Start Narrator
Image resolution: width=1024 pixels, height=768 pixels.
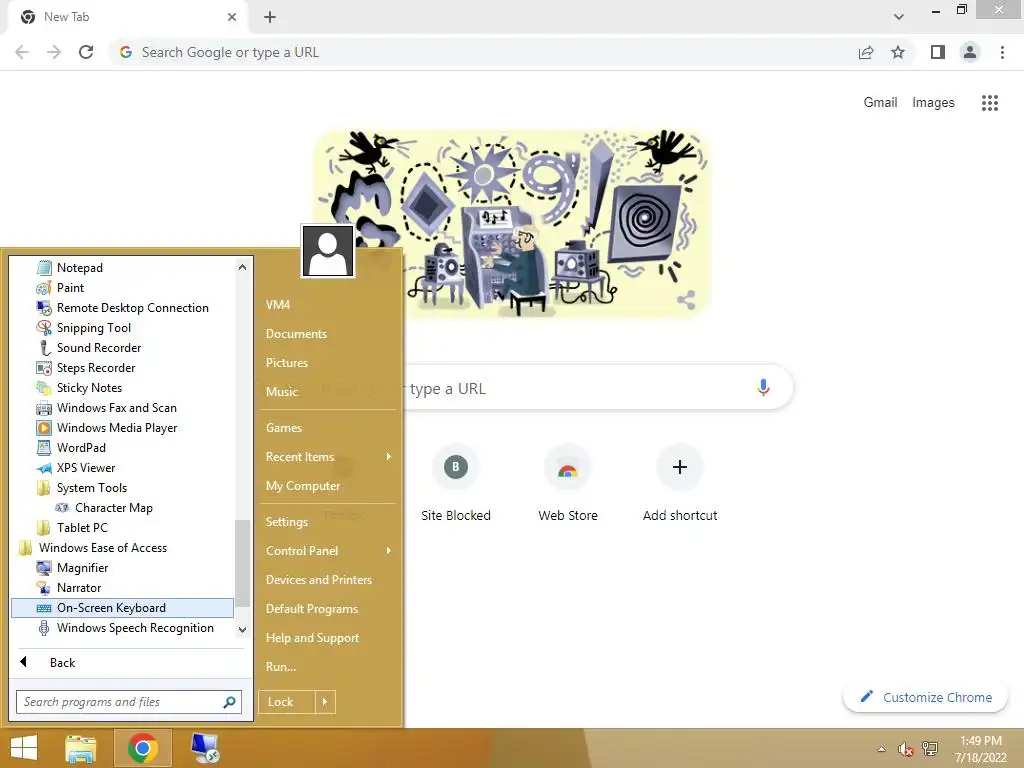click(79, 588)
